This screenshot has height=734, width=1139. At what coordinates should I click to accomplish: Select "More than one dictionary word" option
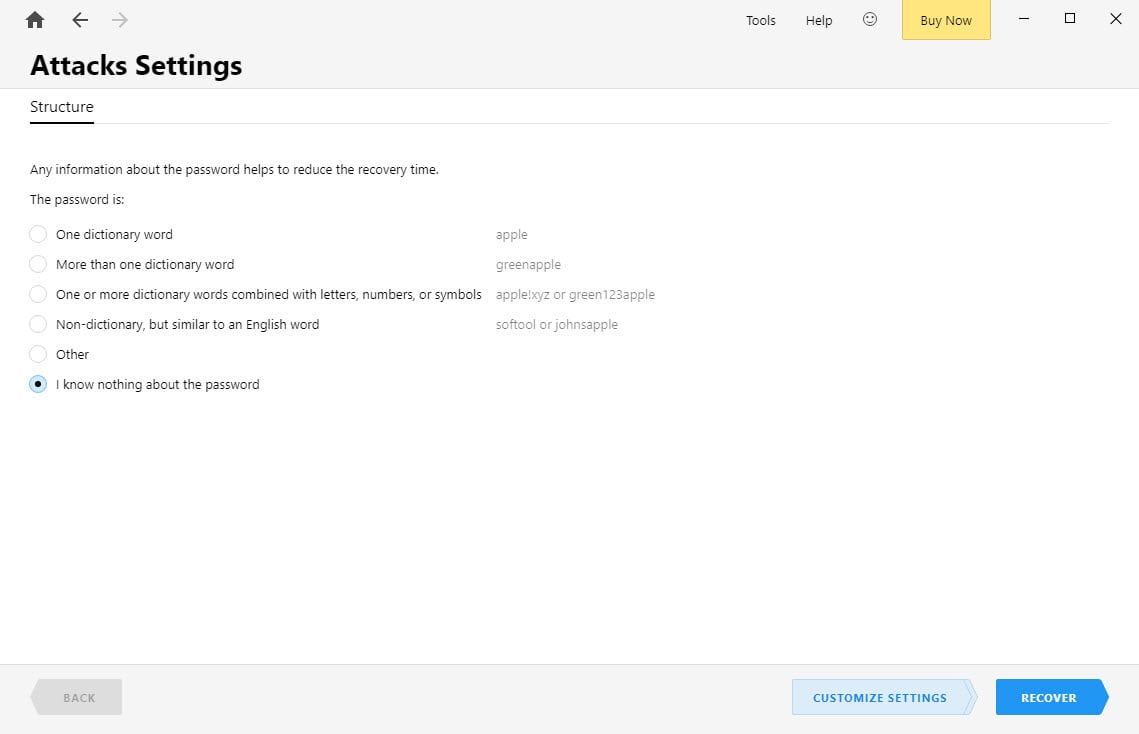38,264
